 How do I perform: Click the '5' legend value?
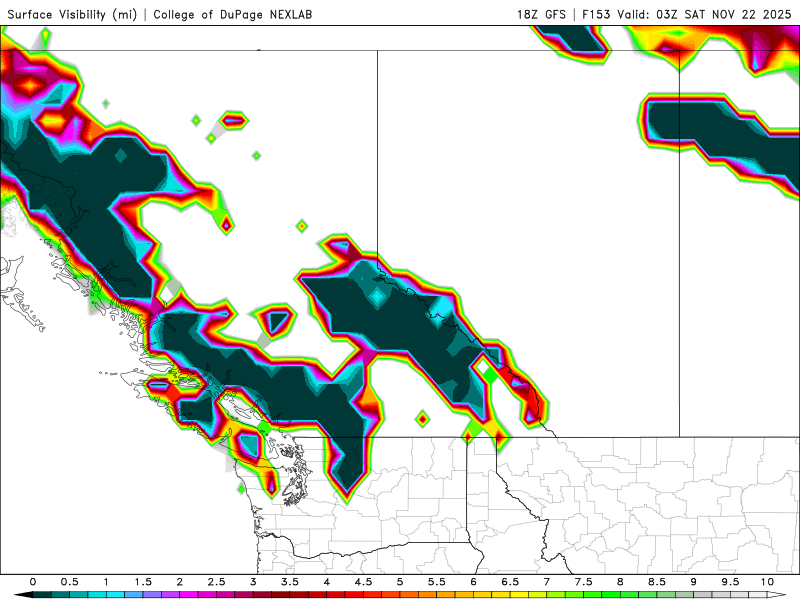[400, 582]
